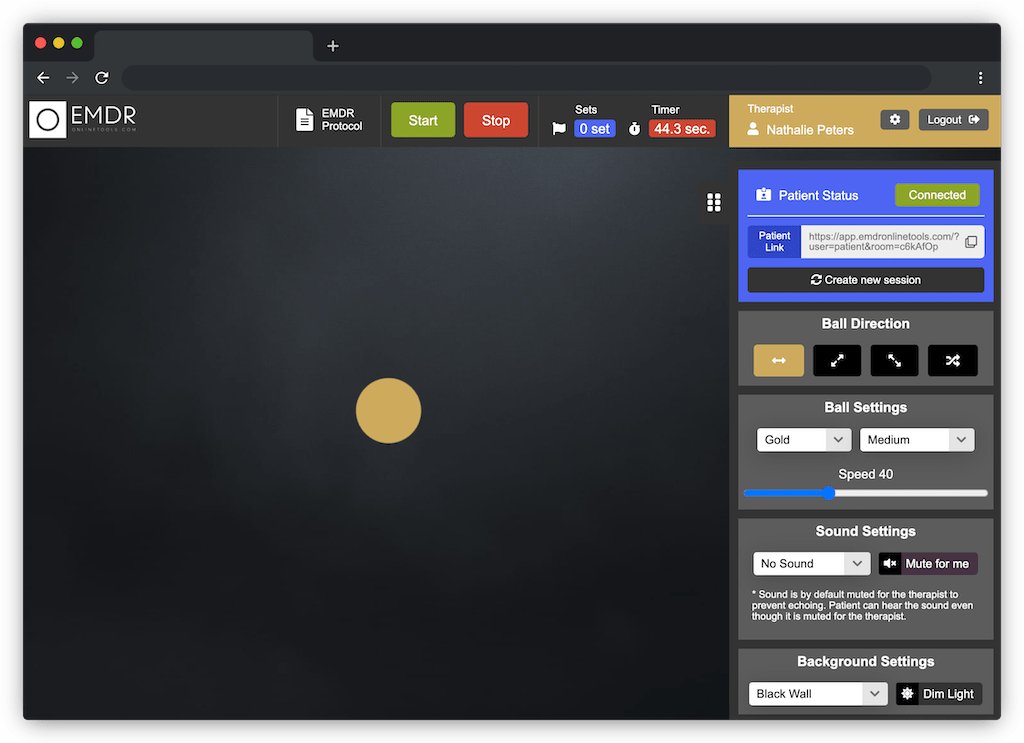Select the random ball direction mode
The width and height of the screenshot is (1024, 743).
tap(952, 360)
